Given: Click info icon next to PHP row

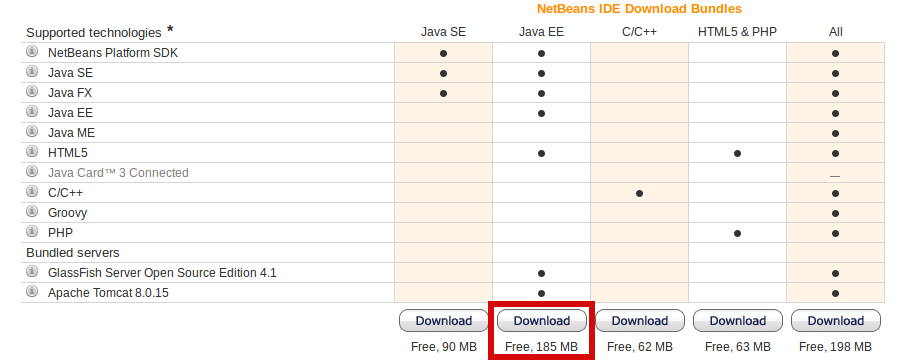Looking at the screenshot, I should point(32,231).
